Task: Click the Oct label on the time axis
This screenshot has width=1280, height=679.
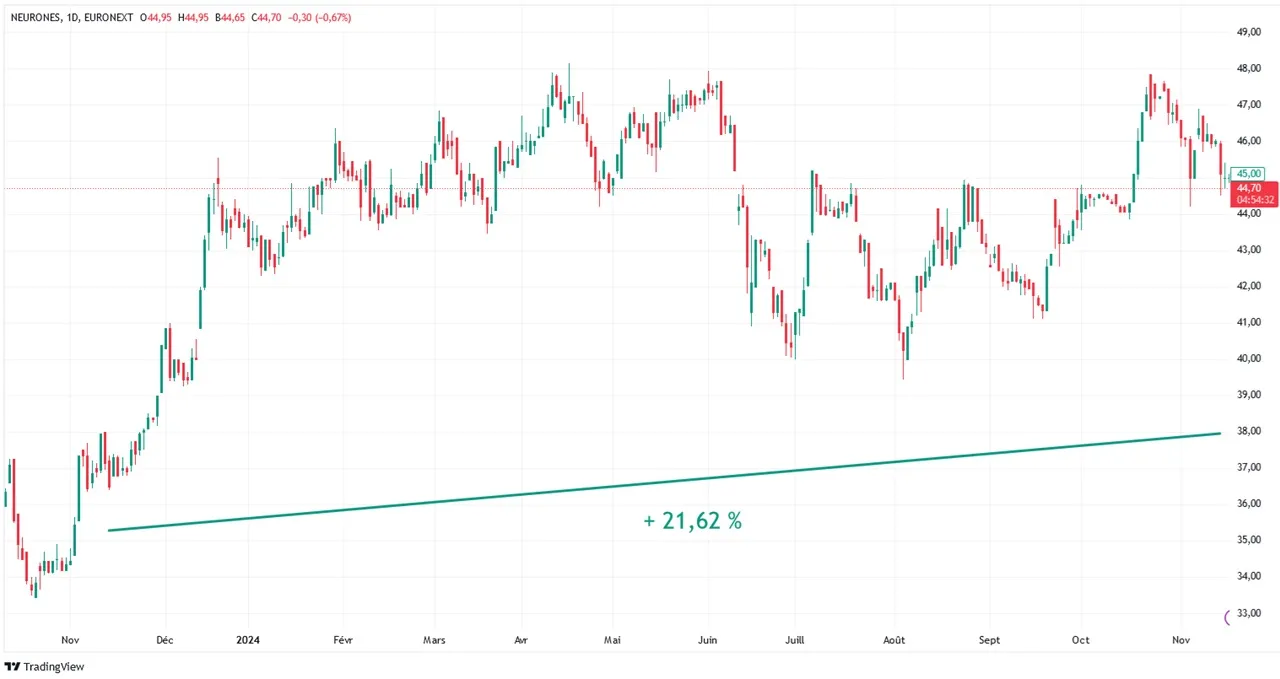Action: (1080, 640)
